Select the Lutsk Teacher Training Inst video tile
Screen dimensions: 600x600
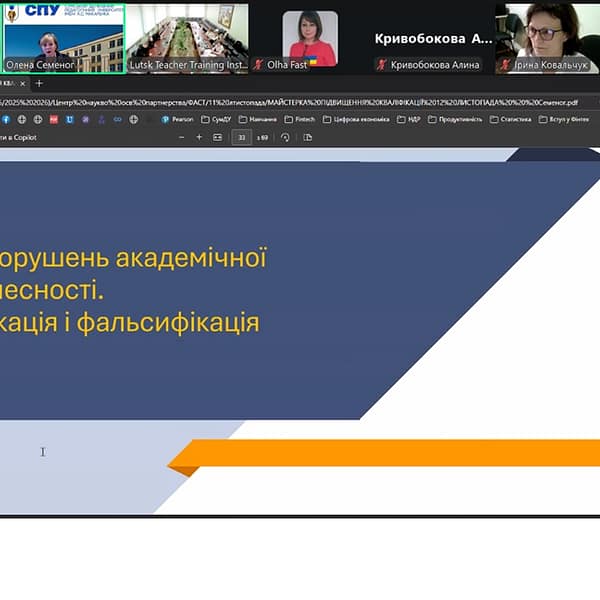[x=187, y=36]
